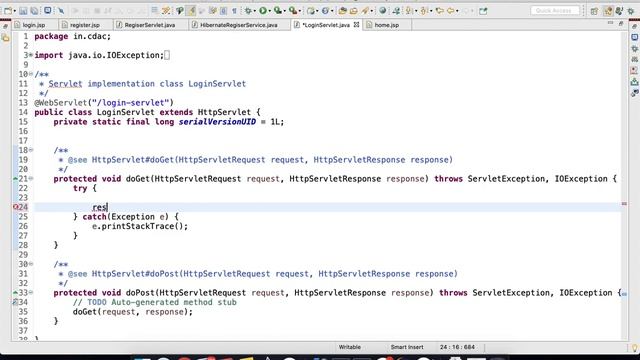The image size is (640, 360).
Task: Click the Open Type folder icon
Action: (x=342, y=11)
